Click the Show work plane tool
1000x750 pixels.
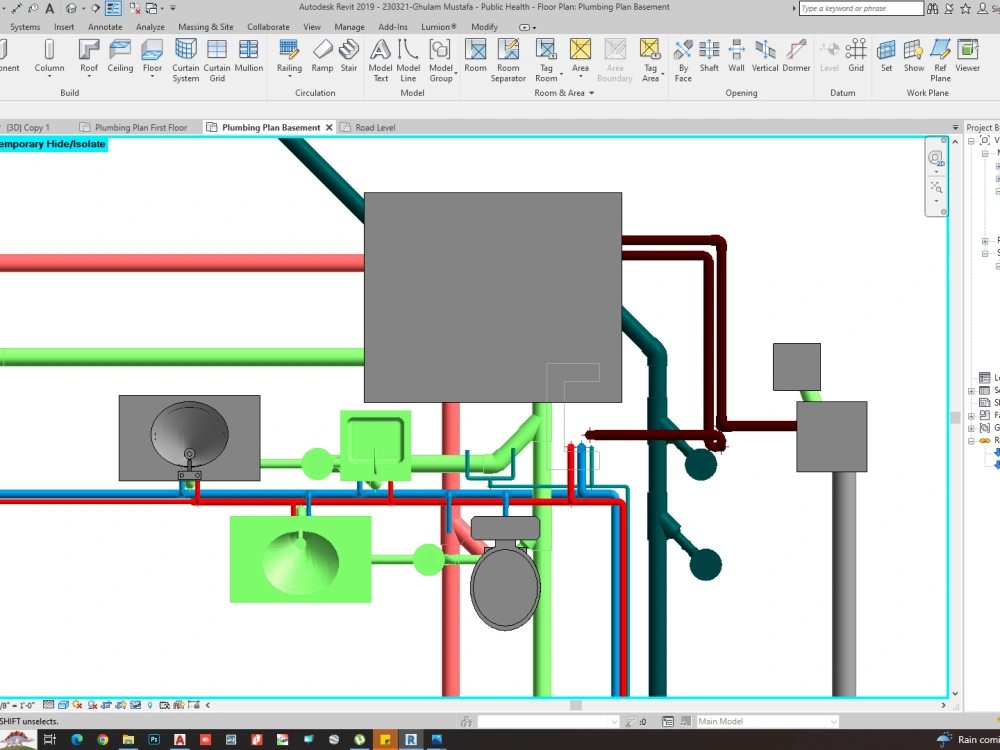(914, 56)
